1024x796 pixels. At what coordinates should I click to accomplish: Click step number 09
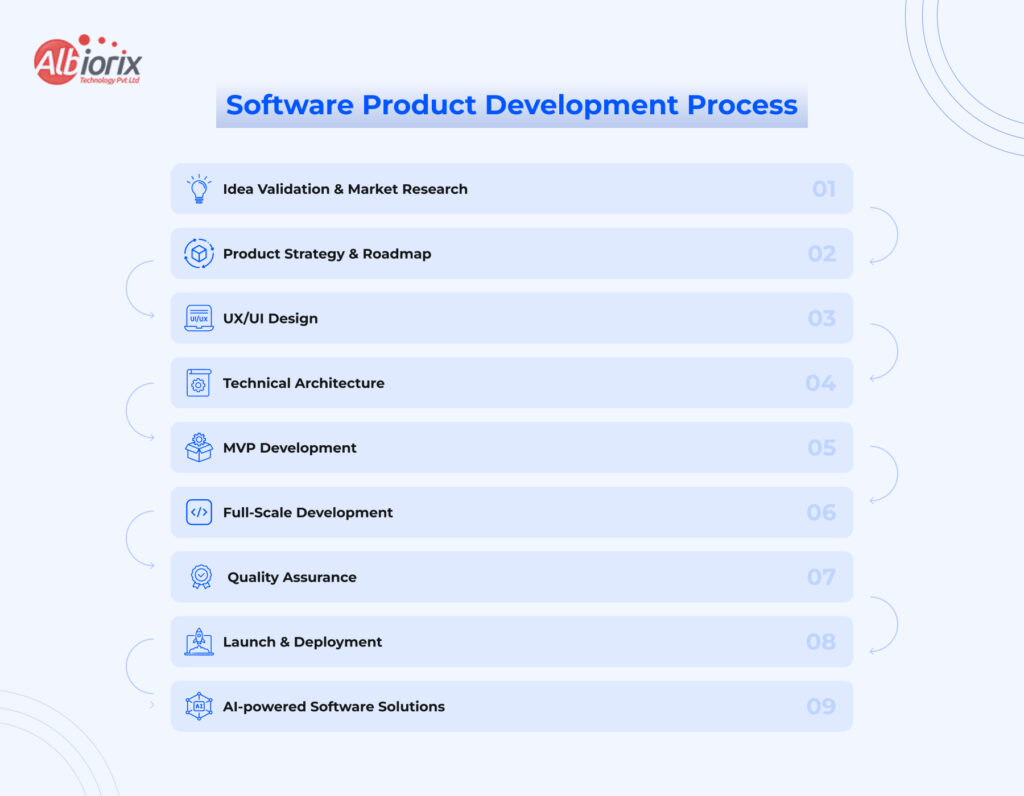(822, 707)
